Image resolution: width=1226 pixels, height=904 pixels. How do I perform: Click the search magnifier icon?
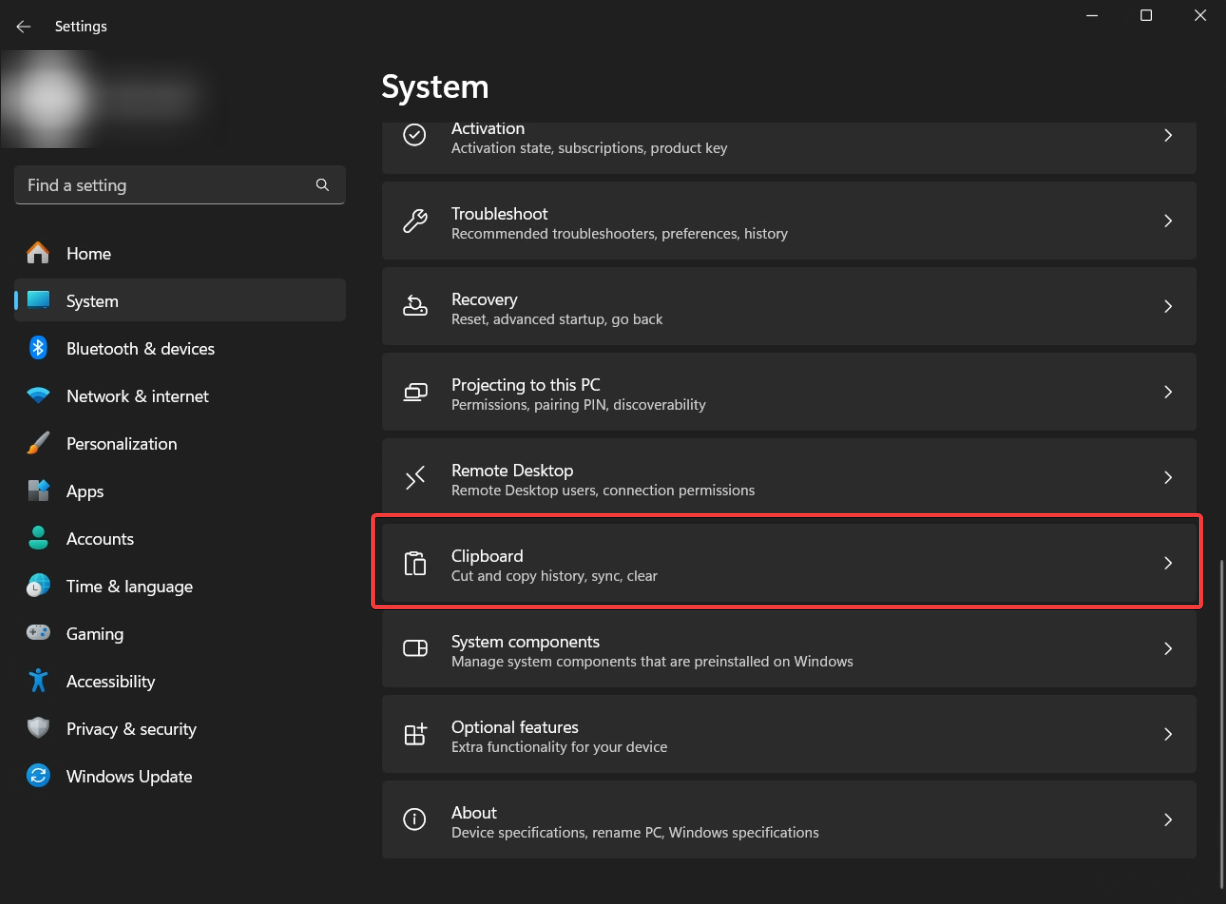click(x=322, y=185)
